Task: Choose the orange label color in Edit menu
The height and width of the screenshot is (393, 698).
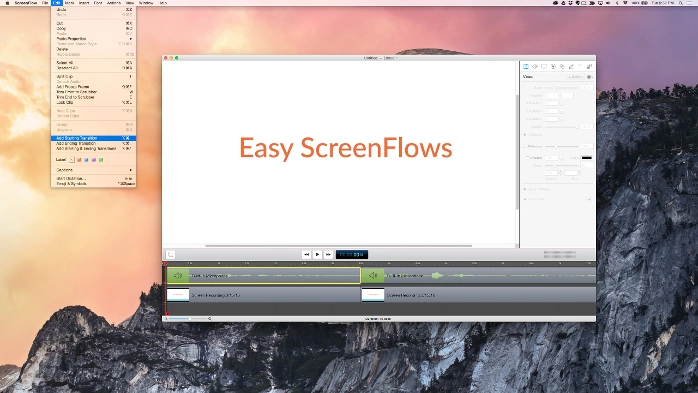Action: 79,160
